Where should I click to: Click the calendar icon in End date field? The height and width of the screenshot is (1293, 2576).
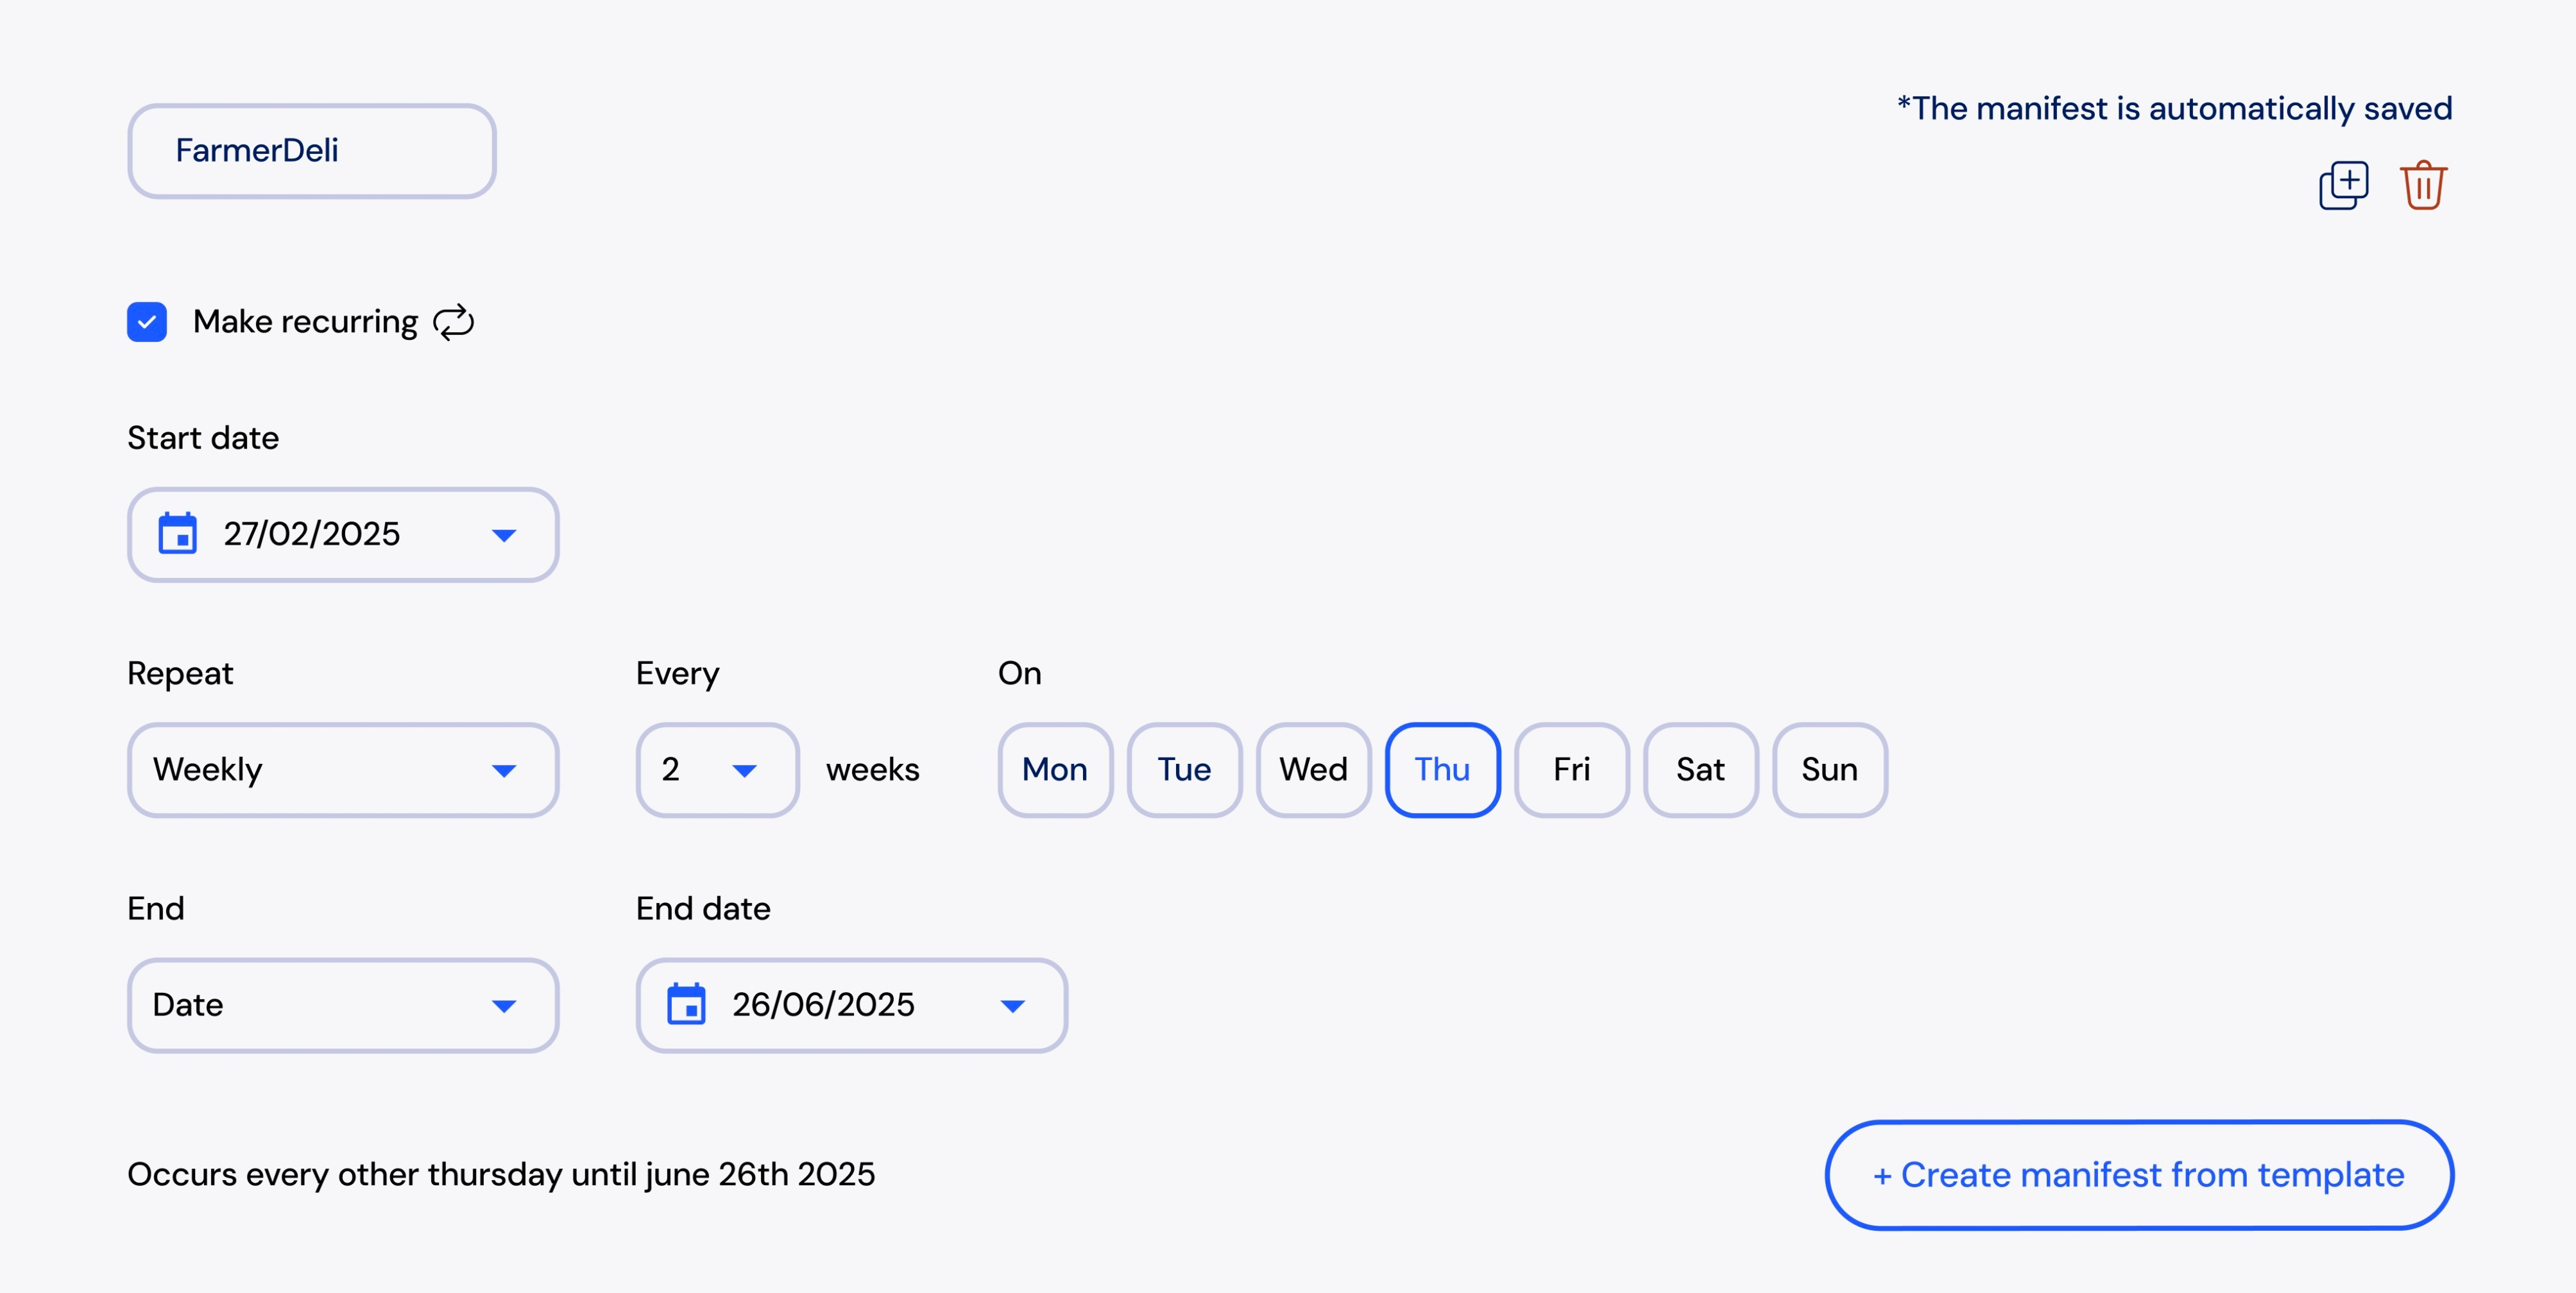coord(686,1004)
